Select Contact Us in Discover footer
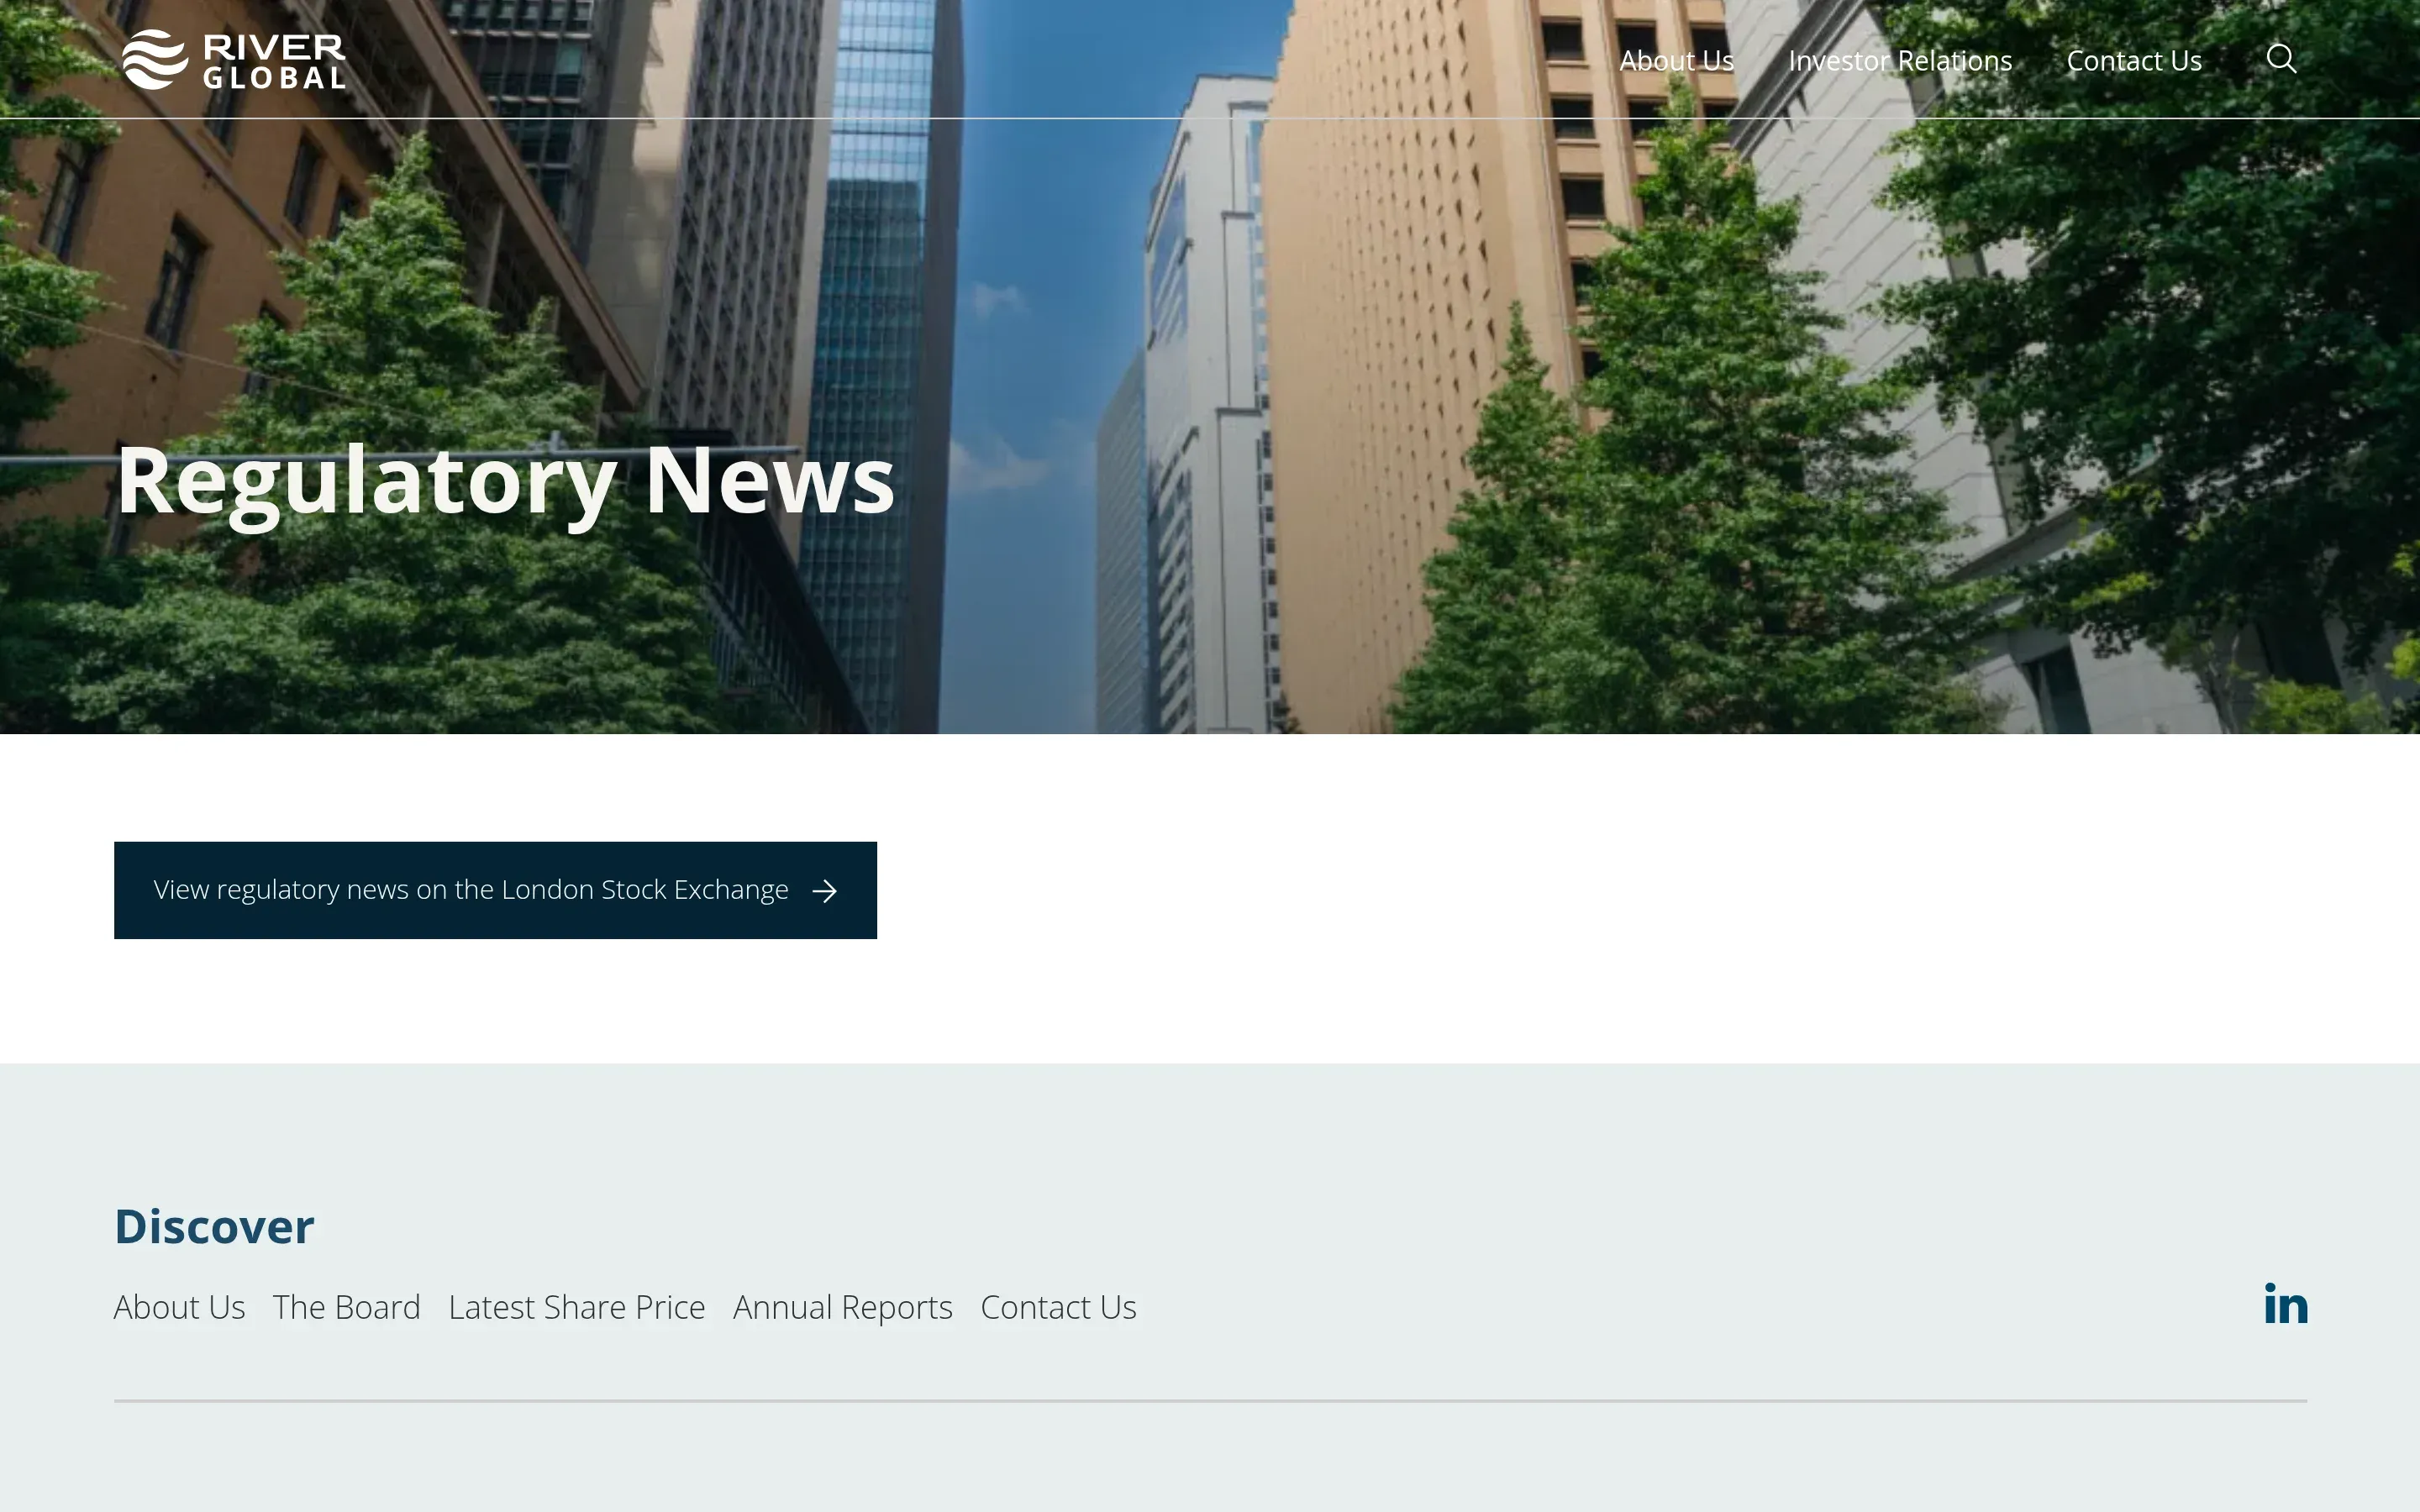This screenshot has height=1512, width=2420. (1058, 1307)
